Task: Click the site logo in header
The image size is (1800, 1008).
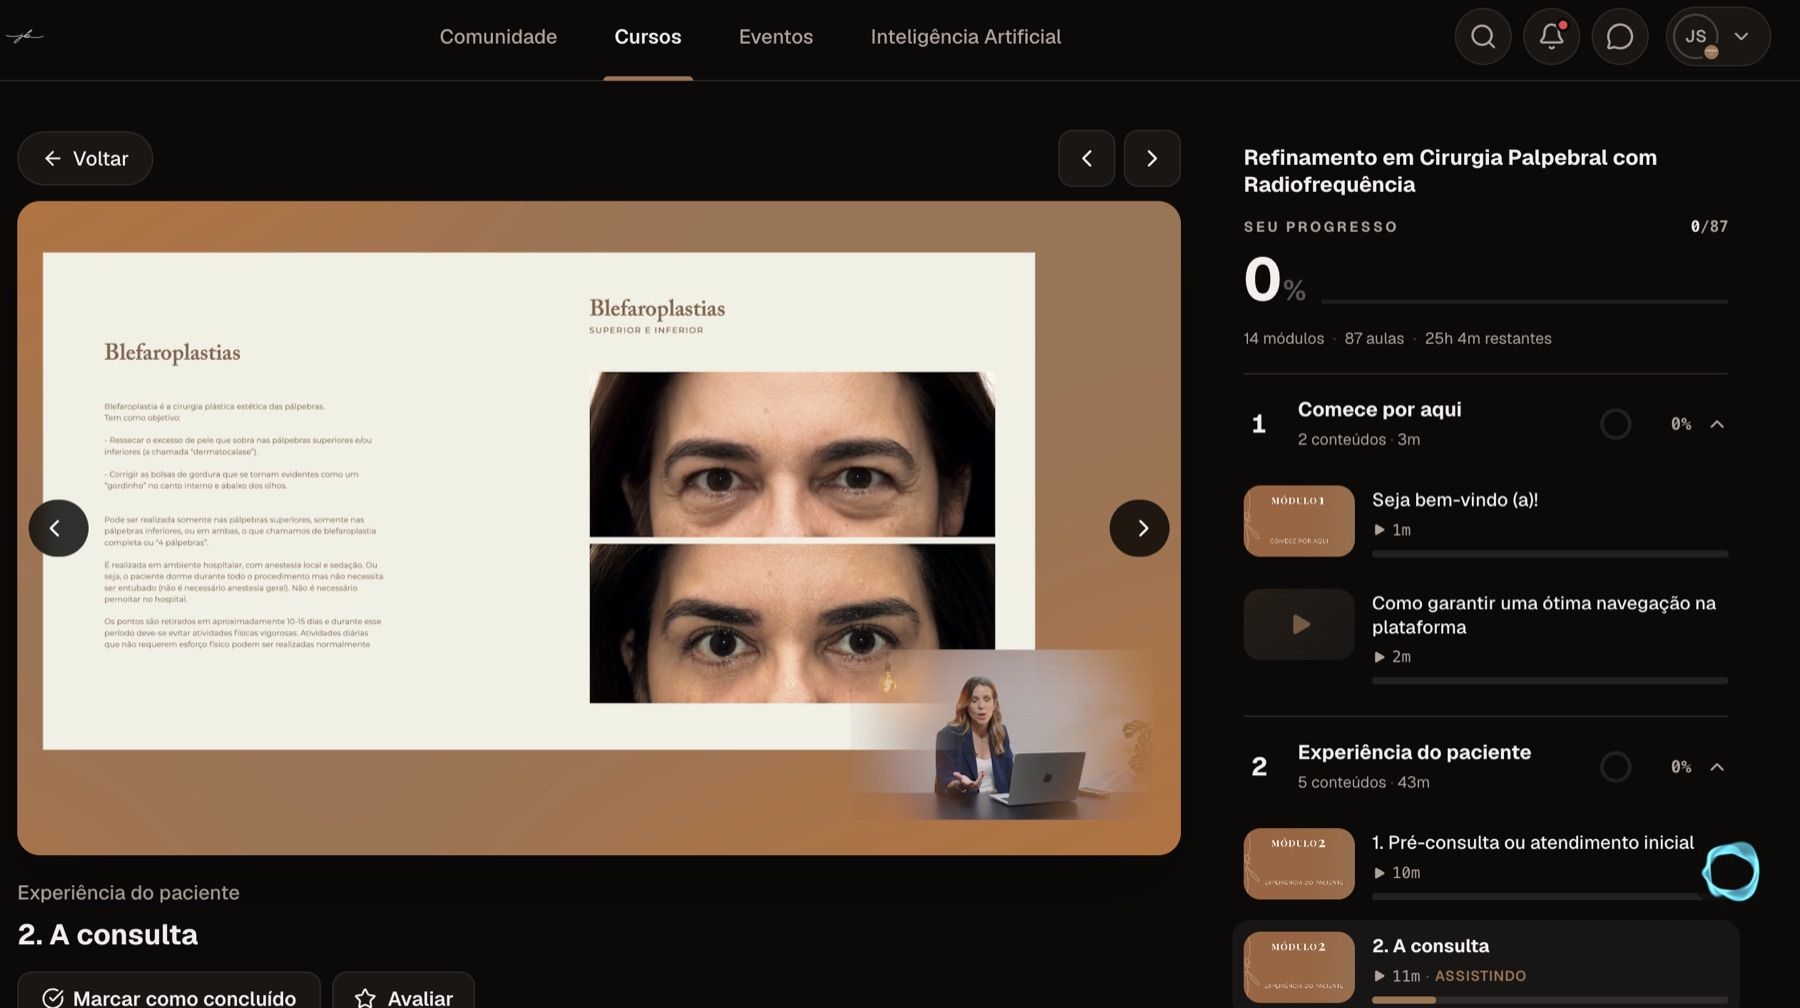Action: 25,36
